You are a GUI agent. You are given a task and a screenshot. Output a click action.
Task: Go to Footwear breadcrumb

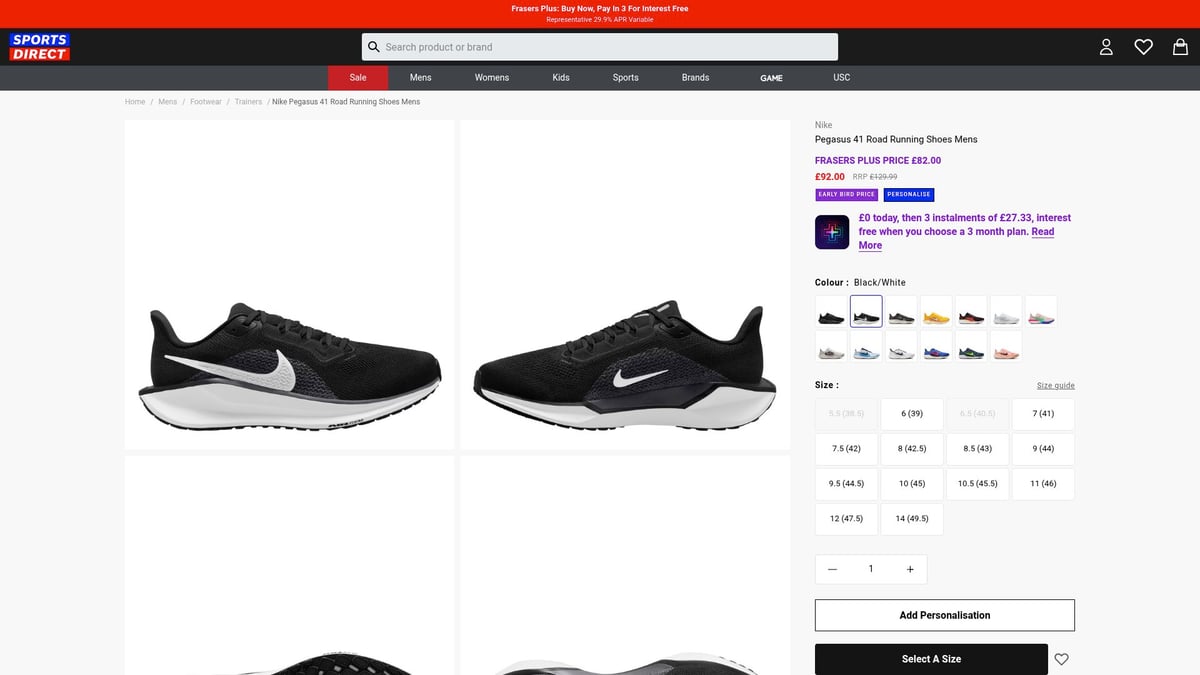206,102
